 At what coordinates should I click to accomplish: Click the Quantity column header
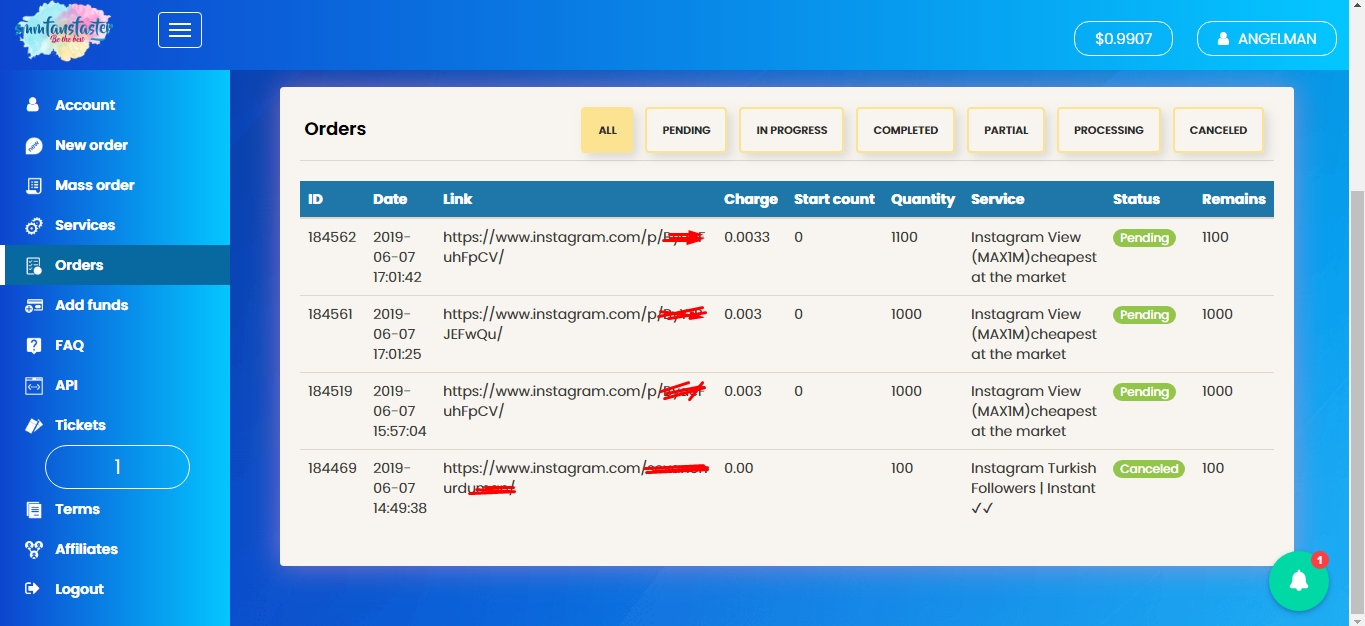pos(923,199)
